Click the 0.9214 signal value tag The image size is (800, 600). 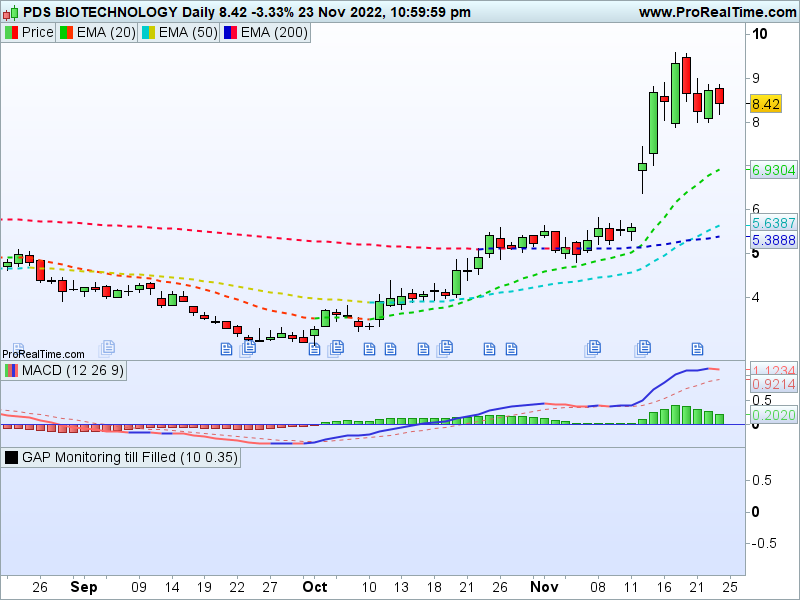coord(773,384)
